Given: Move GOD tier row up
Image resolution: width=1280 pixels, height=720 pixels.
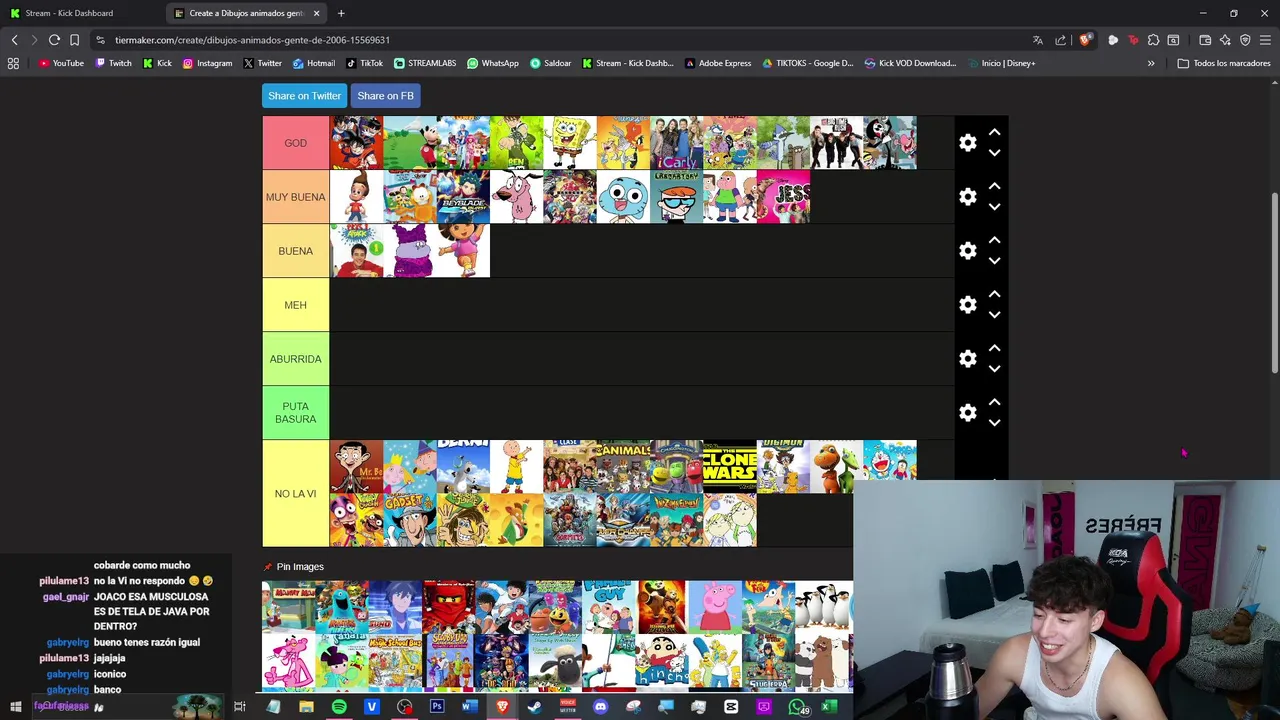Looking at the screenshot, I should click(994, 132).
